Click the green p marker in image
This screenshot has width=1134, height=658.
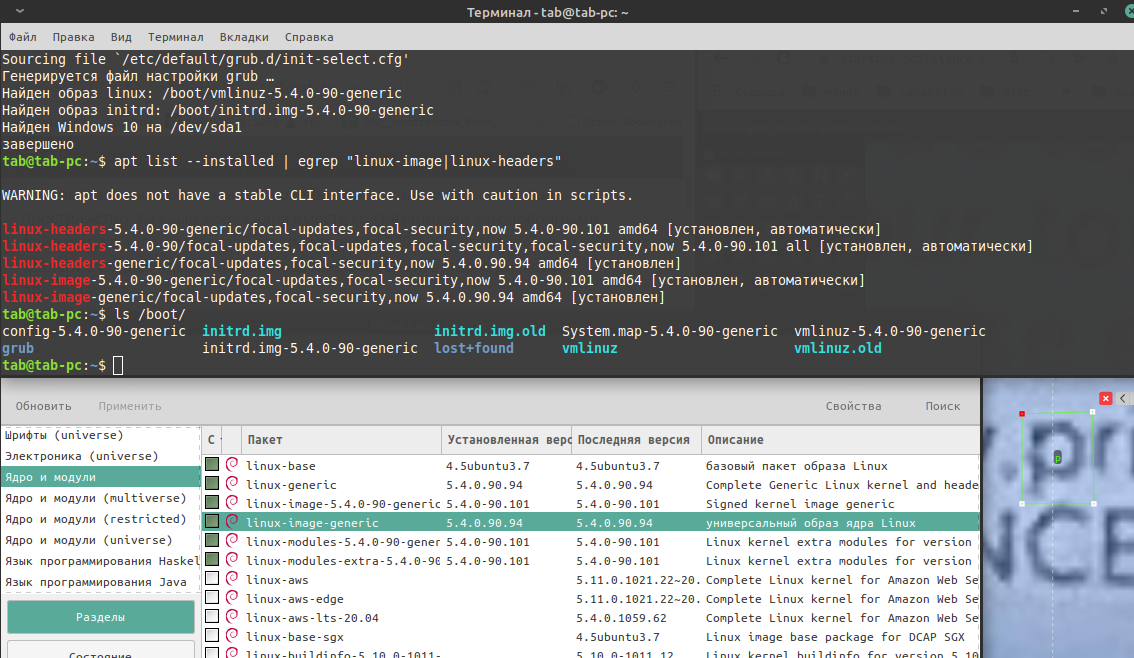(1057, 458)
